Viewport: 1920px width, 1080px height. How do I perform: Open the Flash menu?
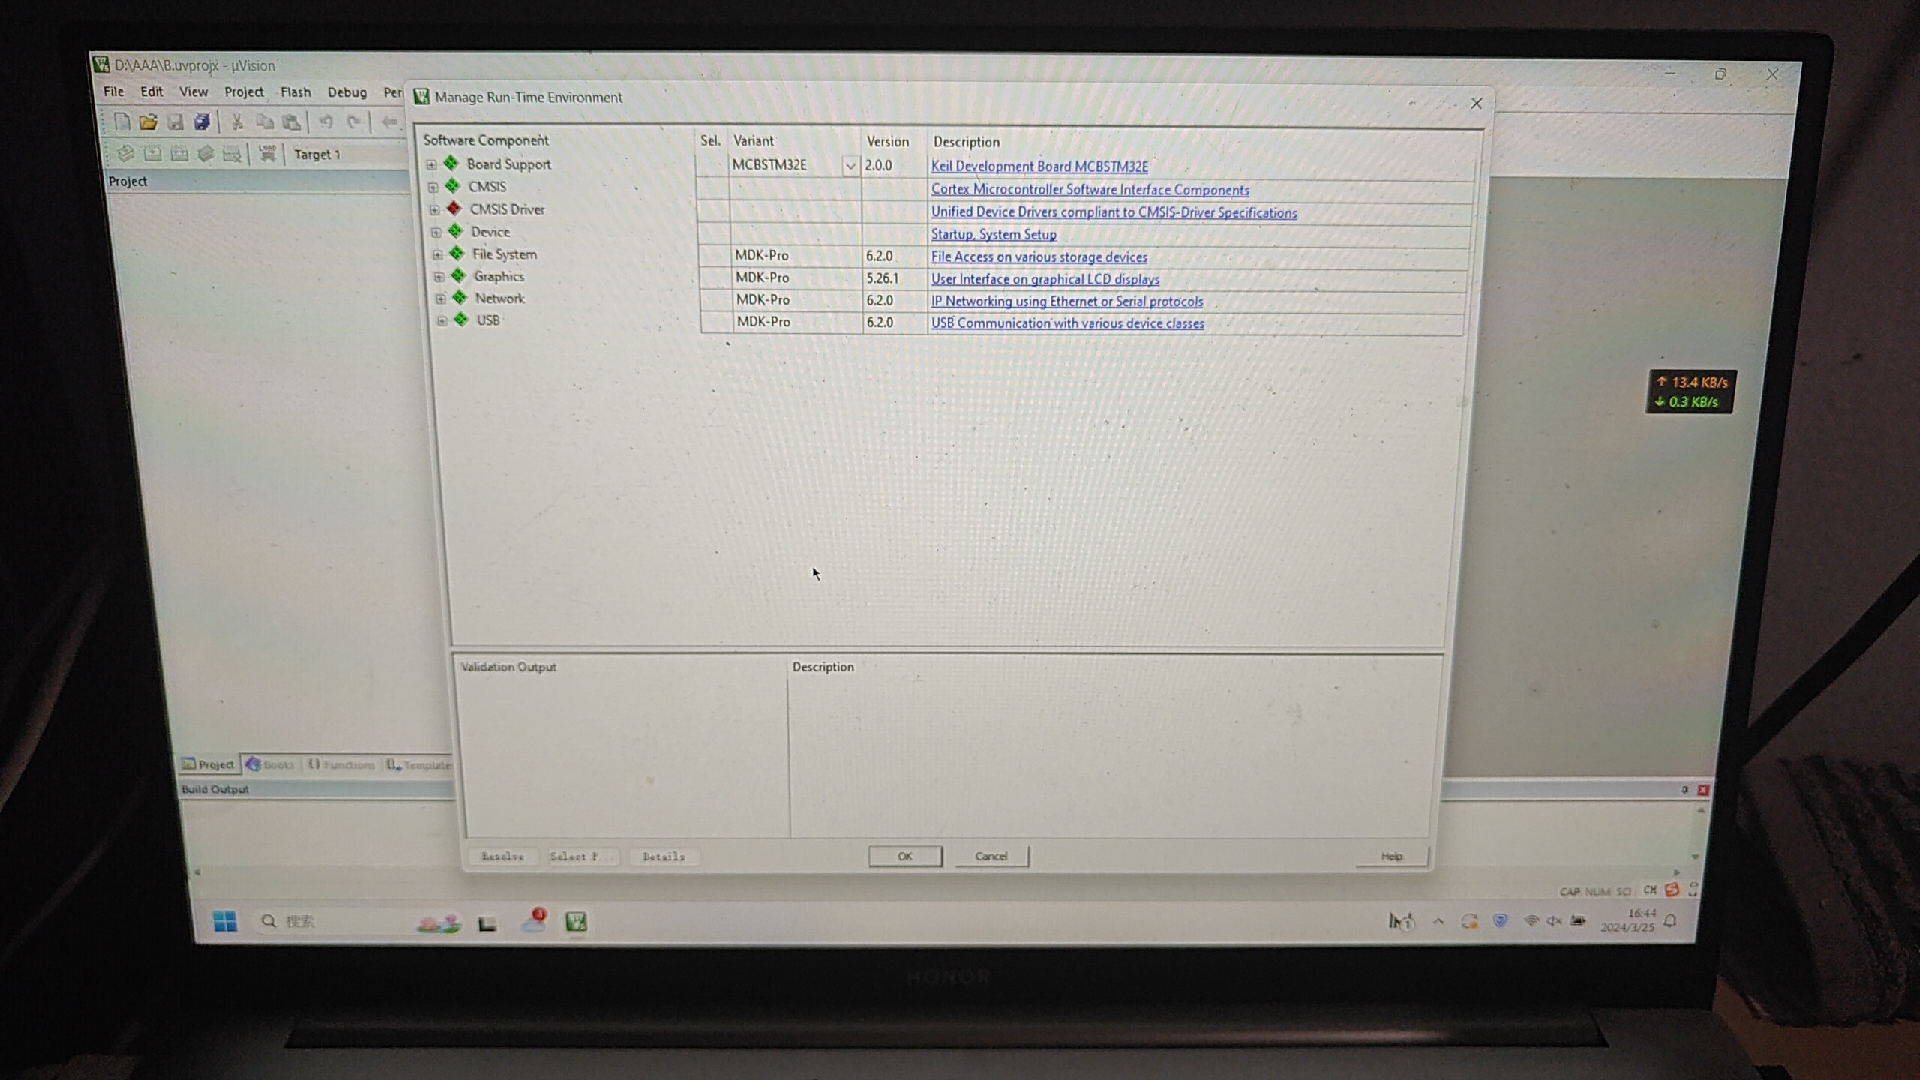coord(295,92)
